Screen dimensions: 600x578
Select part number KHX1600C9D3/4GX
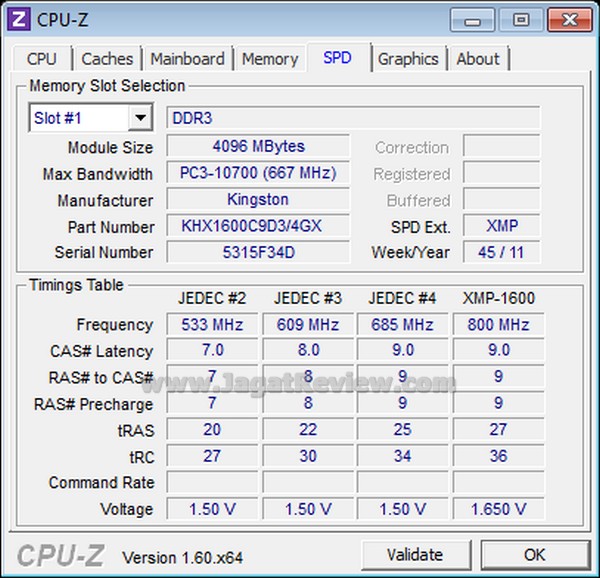click(258, 226)
